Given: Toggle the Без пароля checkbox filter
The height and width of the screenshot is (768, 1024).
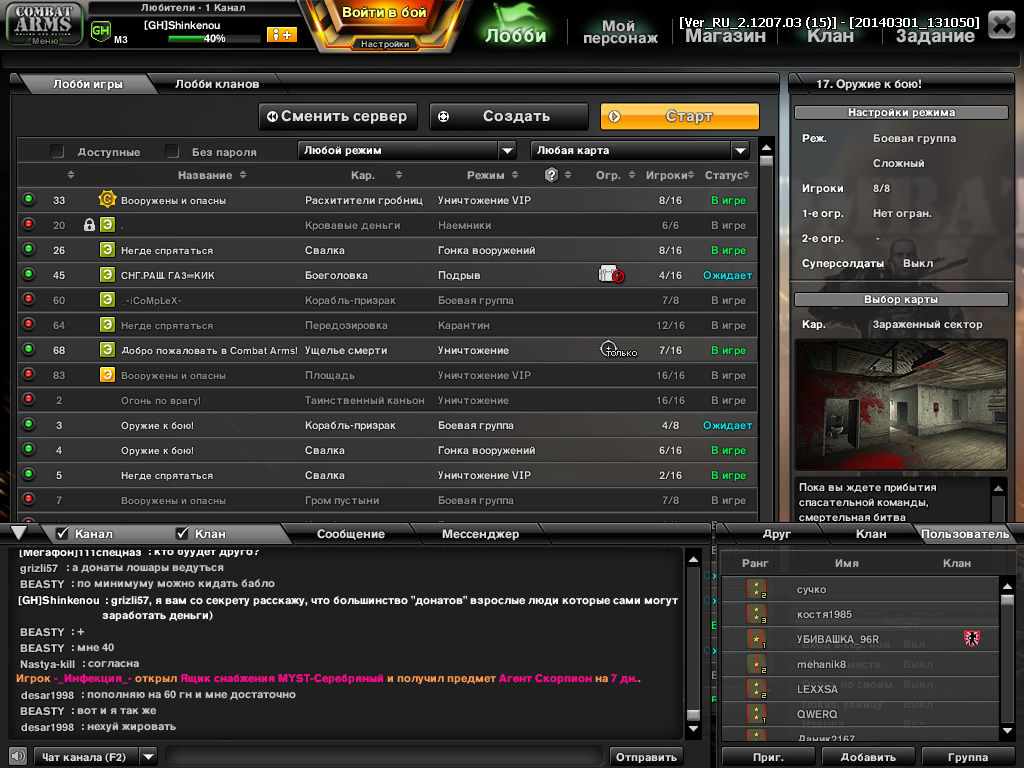Looking at the screenshot, I should [172, 152].
